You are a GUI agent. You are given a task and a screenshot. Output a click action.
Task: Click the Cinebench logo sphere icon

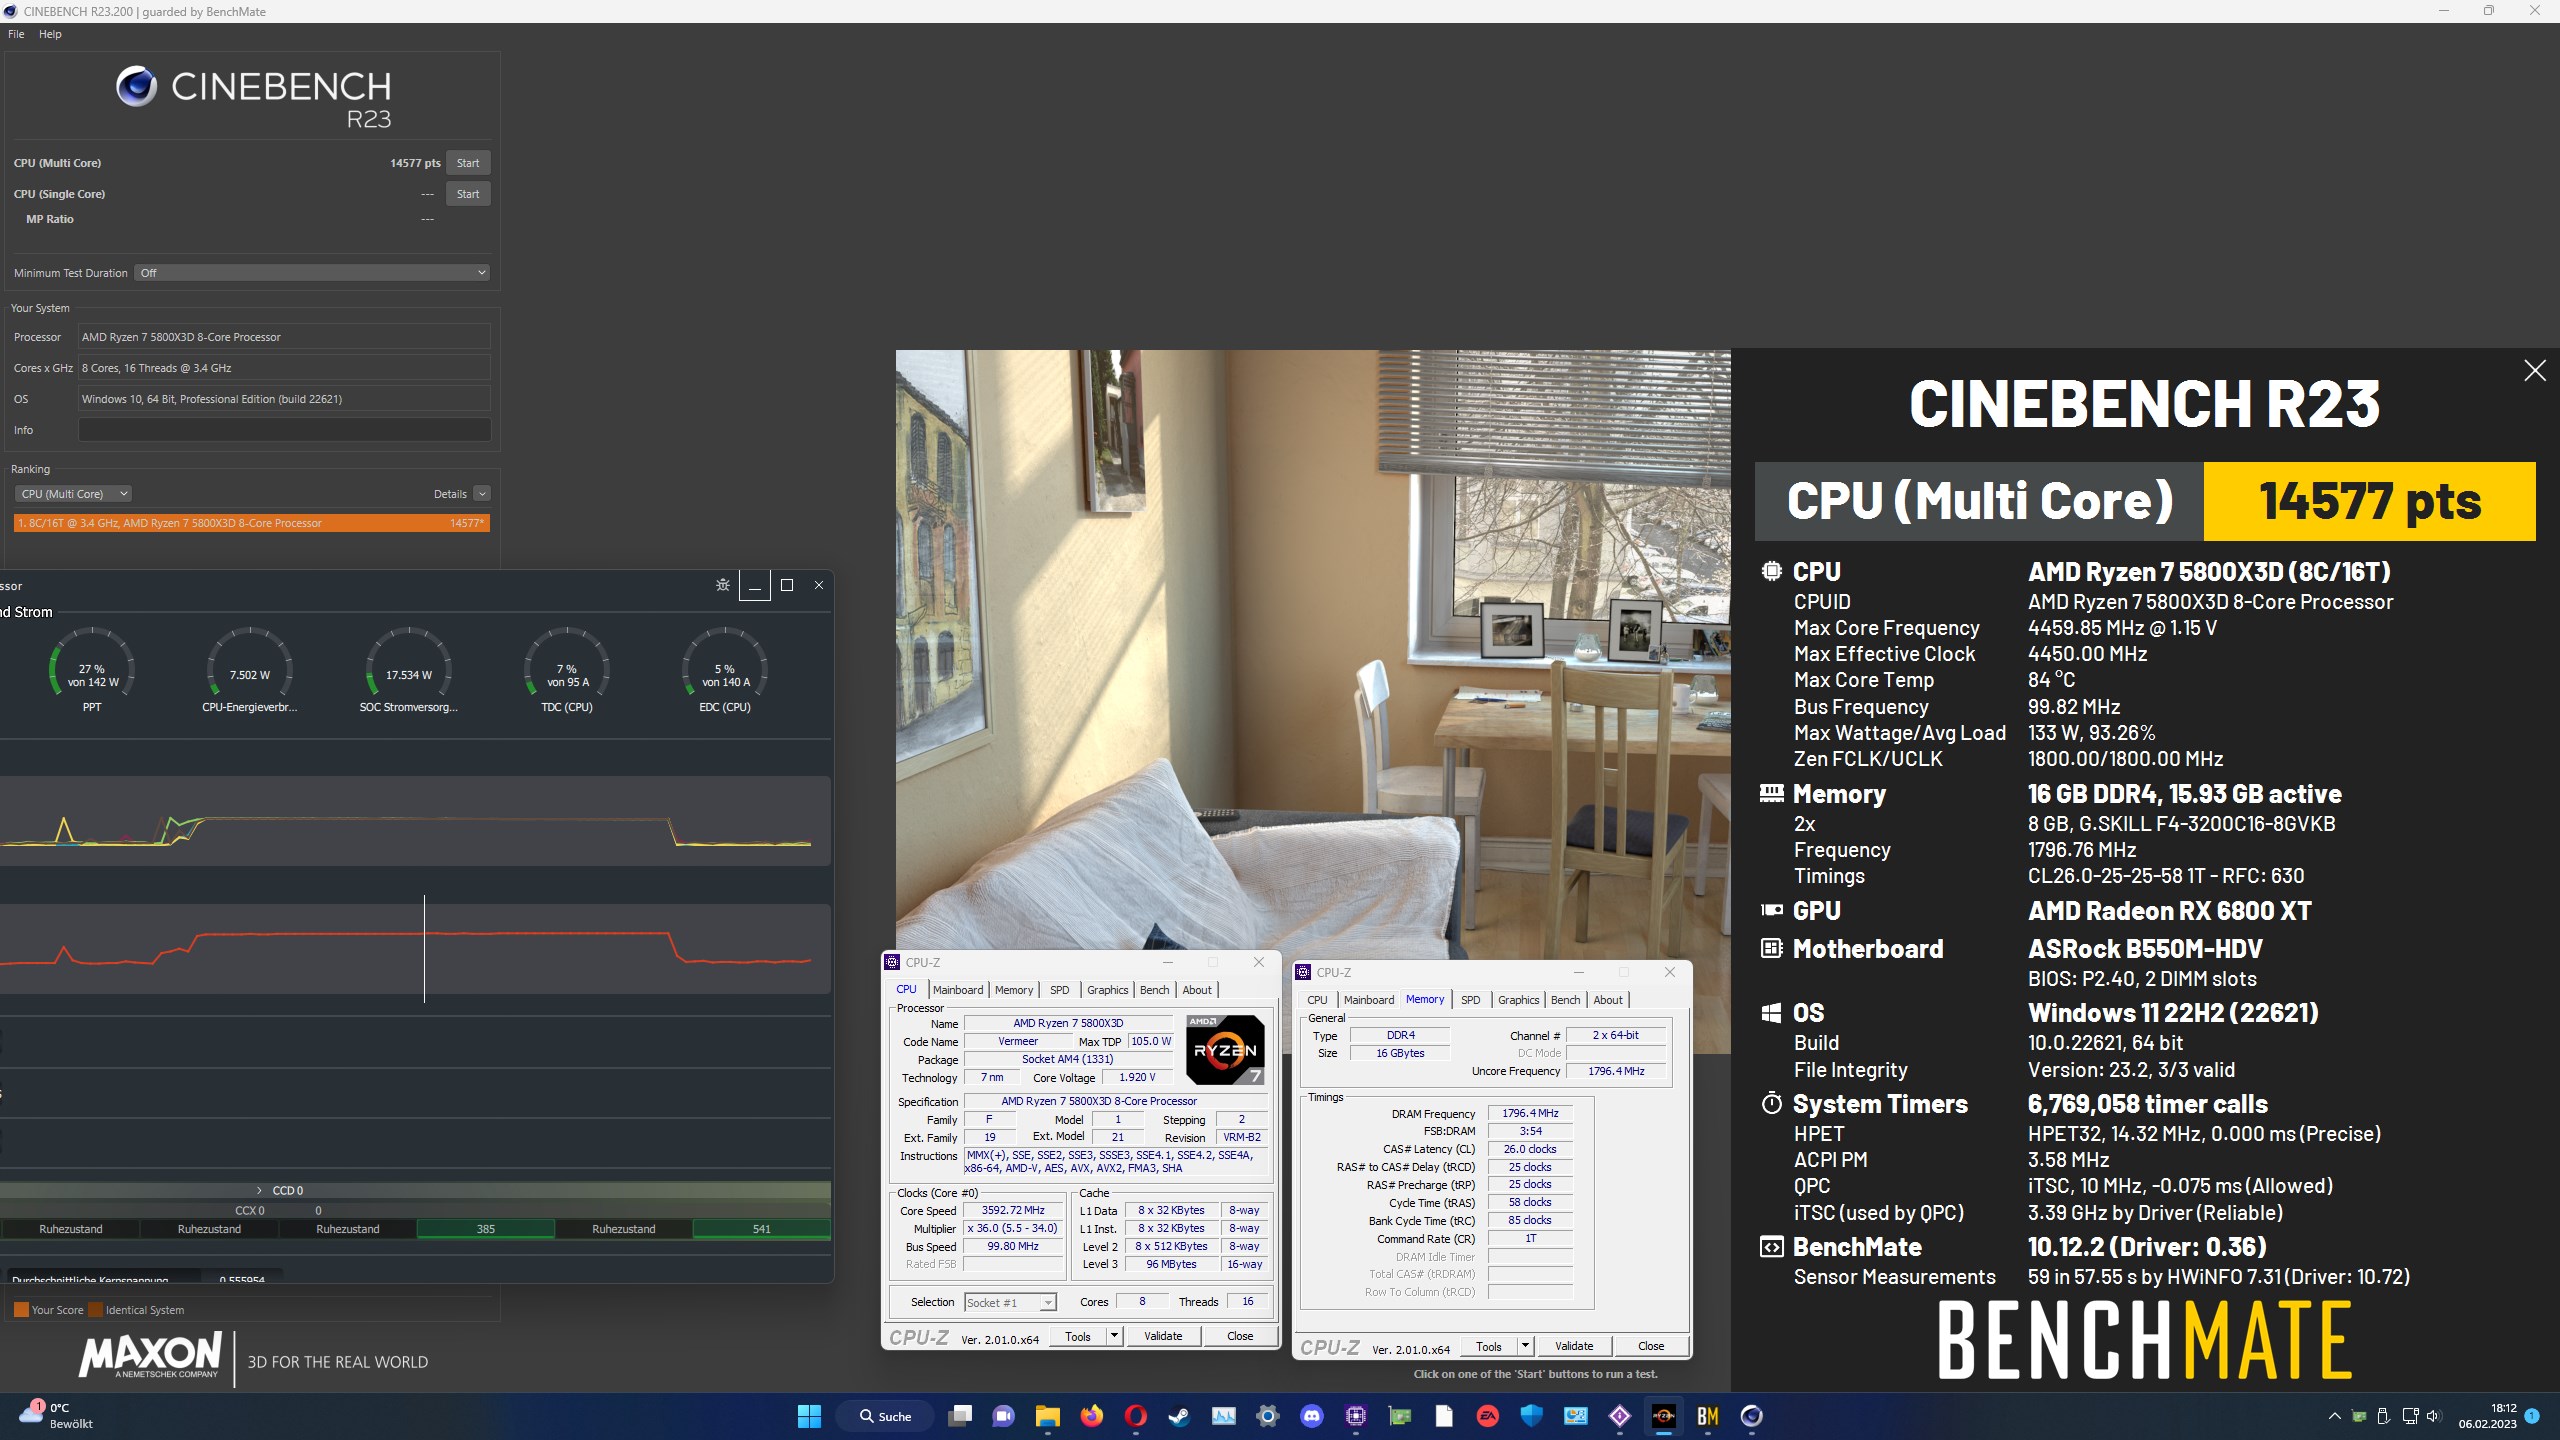tap(136, 86)
